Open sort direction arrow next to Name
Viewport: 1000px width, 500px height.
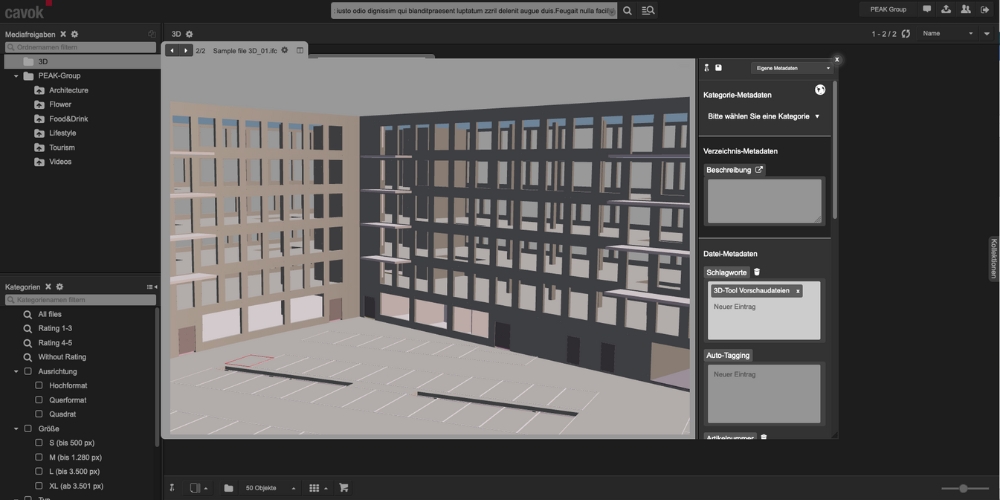click(x=987, y=34)
